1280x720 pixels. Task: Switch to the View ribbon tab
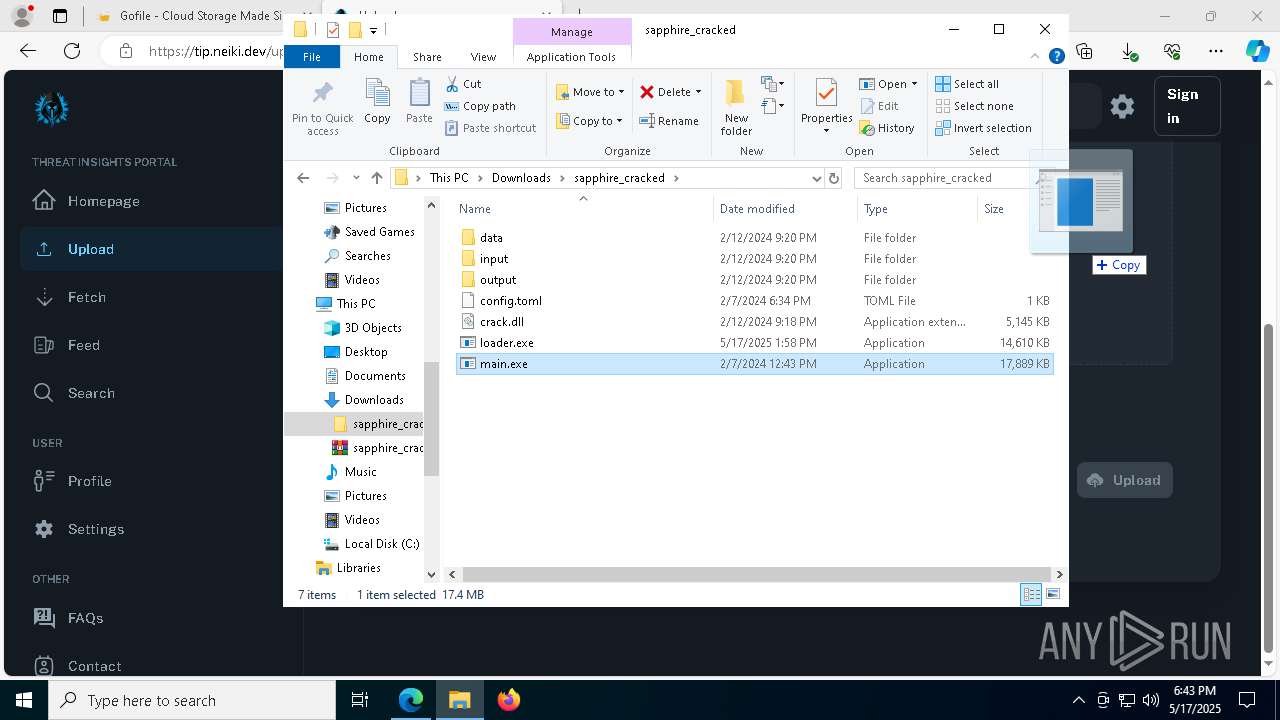[483, 57]
